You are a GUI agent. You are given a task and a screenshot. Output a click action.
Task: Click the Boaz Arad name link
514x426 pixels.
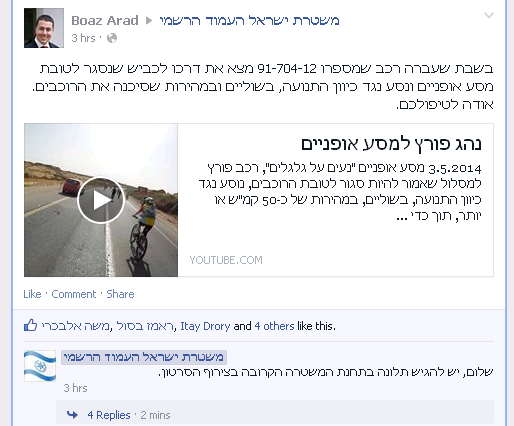[105, 20]
